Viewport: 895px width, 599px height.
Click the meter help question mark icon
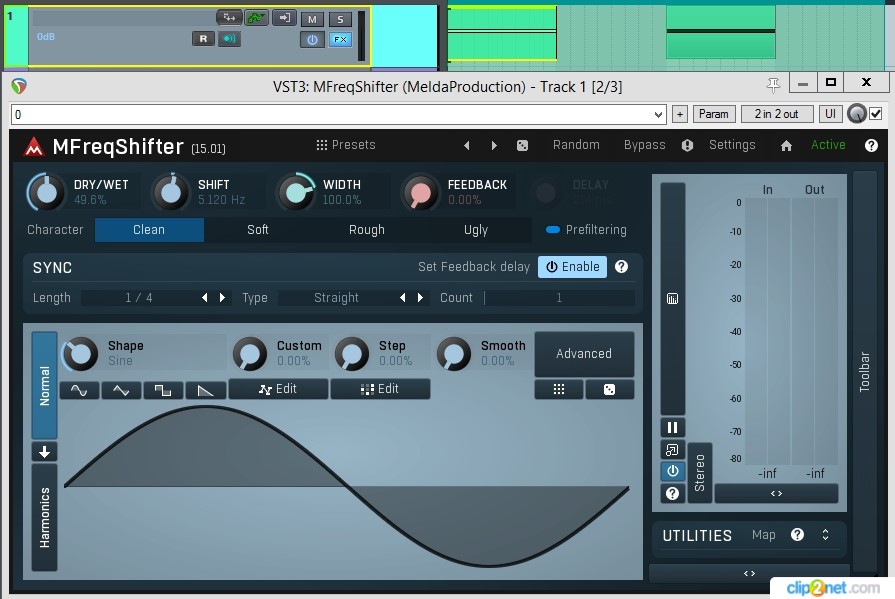(672, 493)
